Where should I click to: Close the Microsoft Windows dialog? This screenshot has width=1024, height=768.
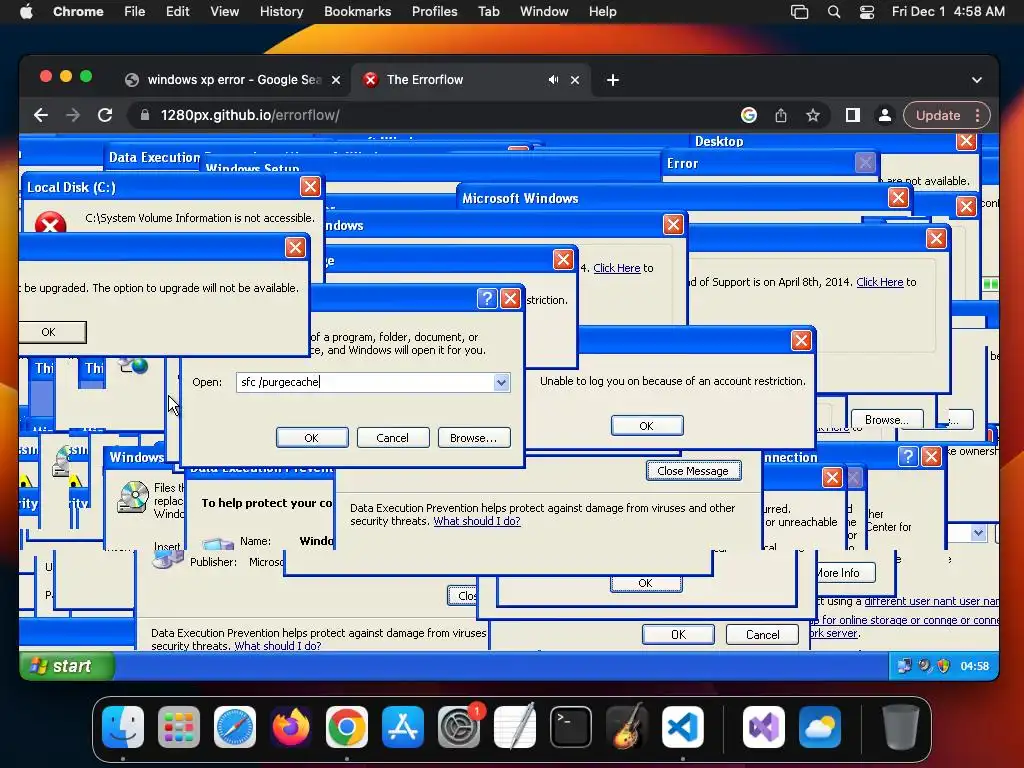[x=898, y=197]
